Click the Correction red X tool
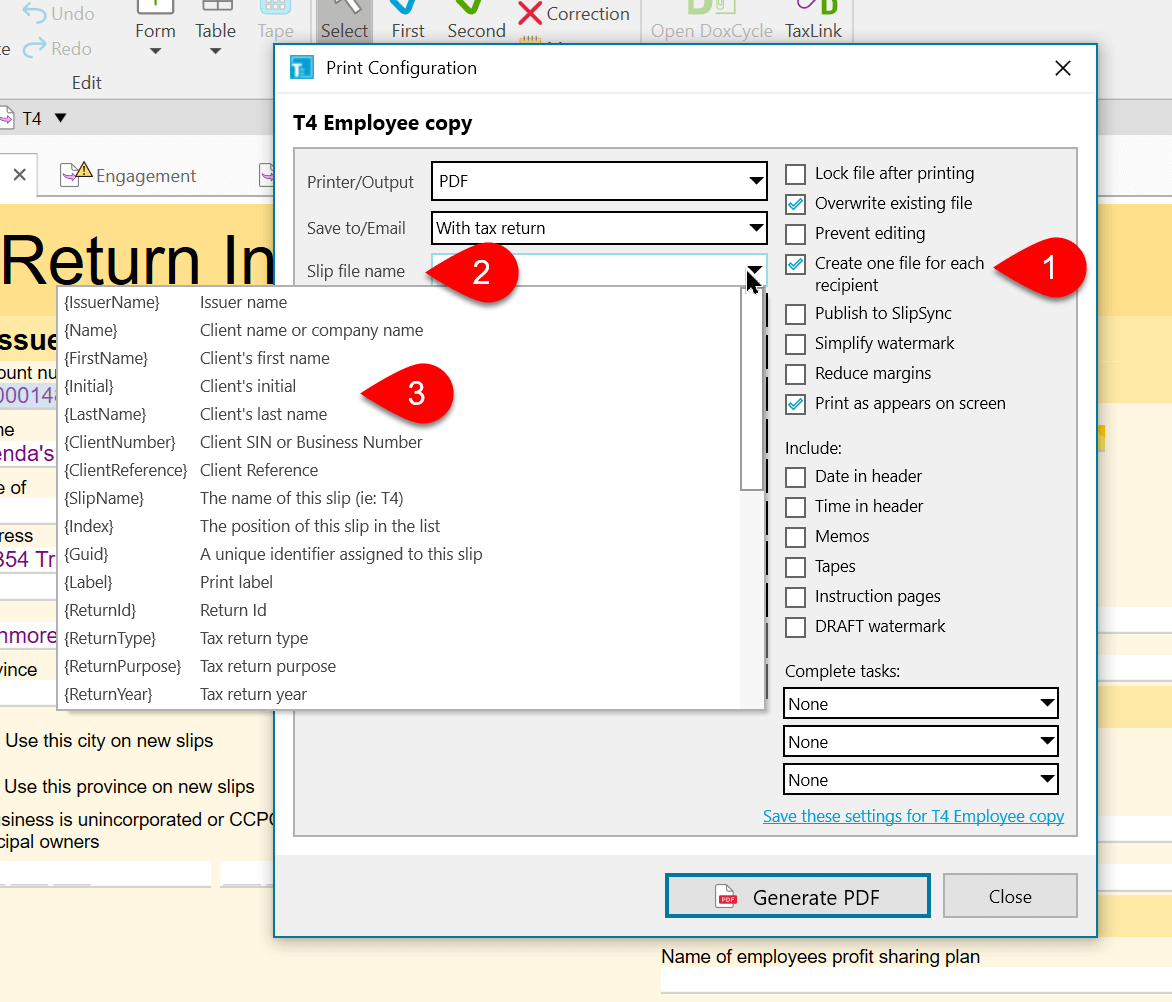 (x=574, y=13)
